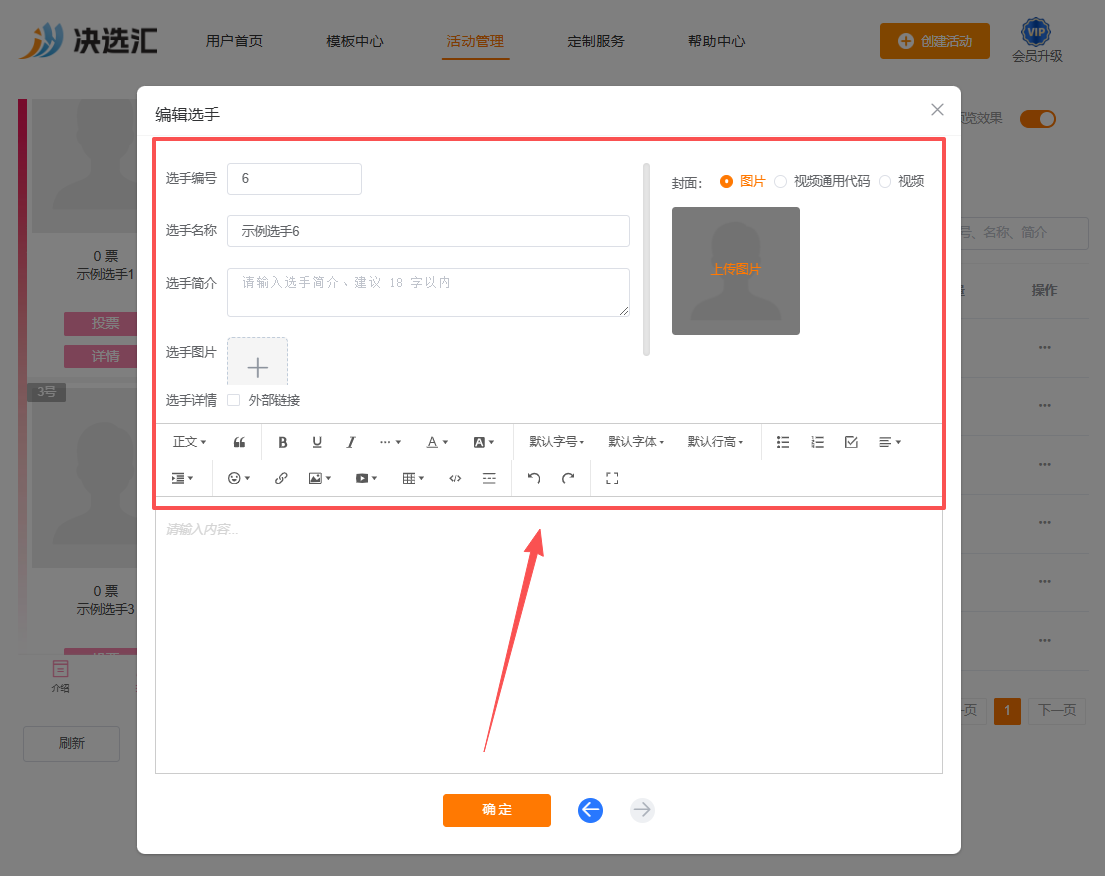Viewport: 1105px width, 876px height.
Task: Toggle underline formatting
Action: coord(317,442)
